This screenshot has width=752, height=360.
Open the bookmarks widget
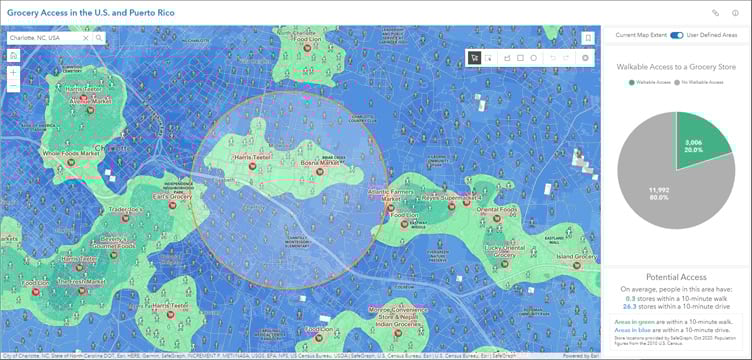[588, 38]
